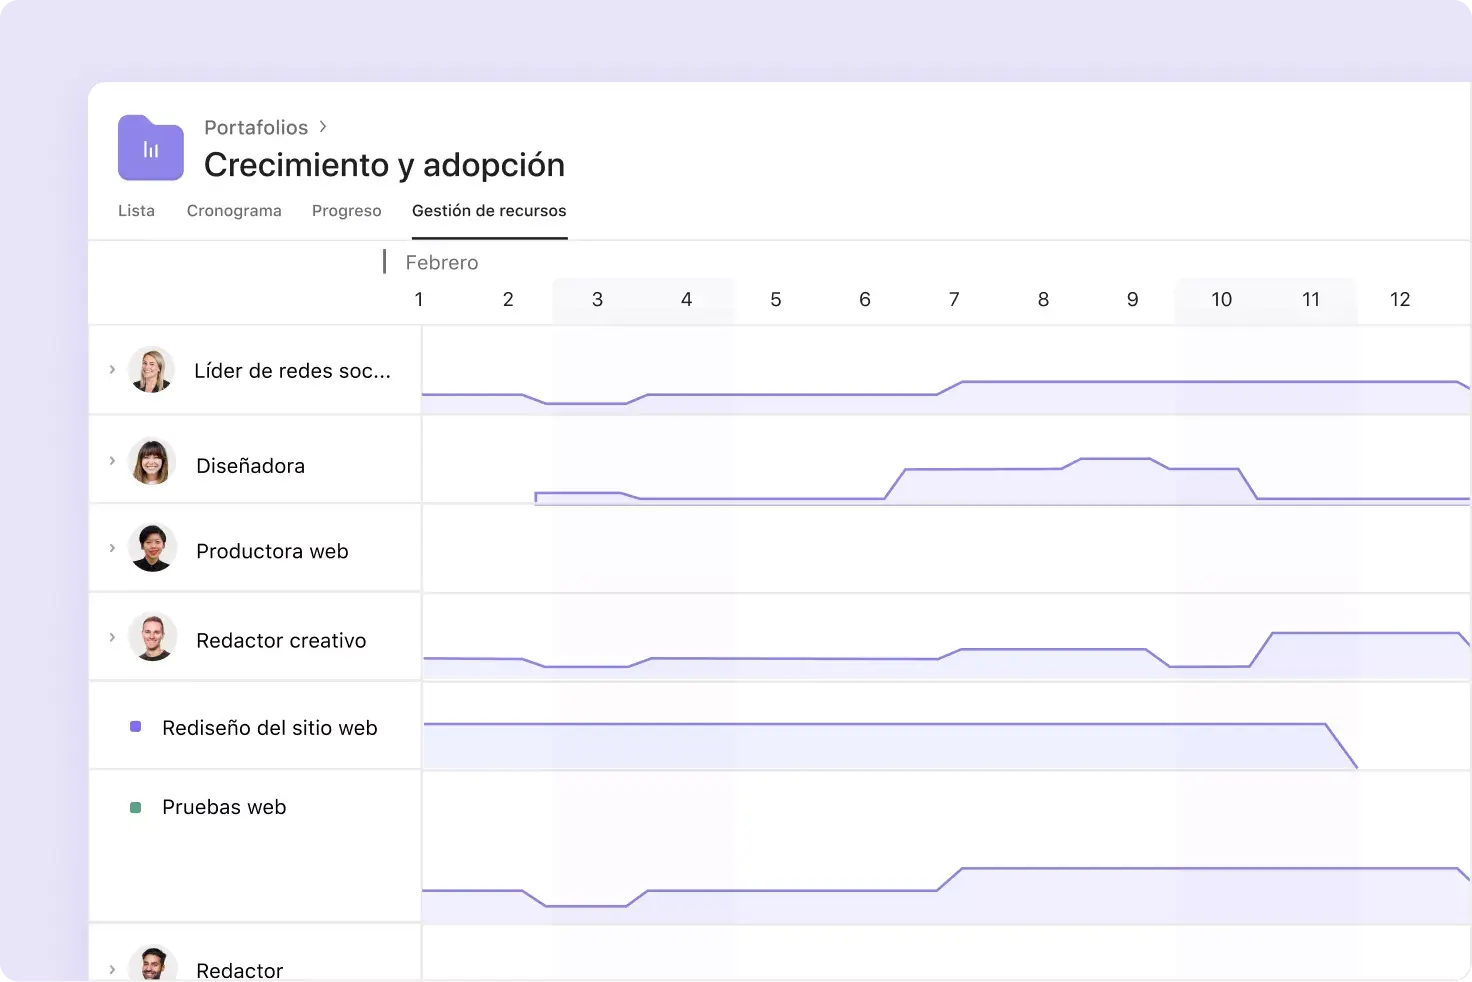The height and width of the screenshot is (982, 1472).
Task: Click the Productora web avatar
Action: point(152,547)
